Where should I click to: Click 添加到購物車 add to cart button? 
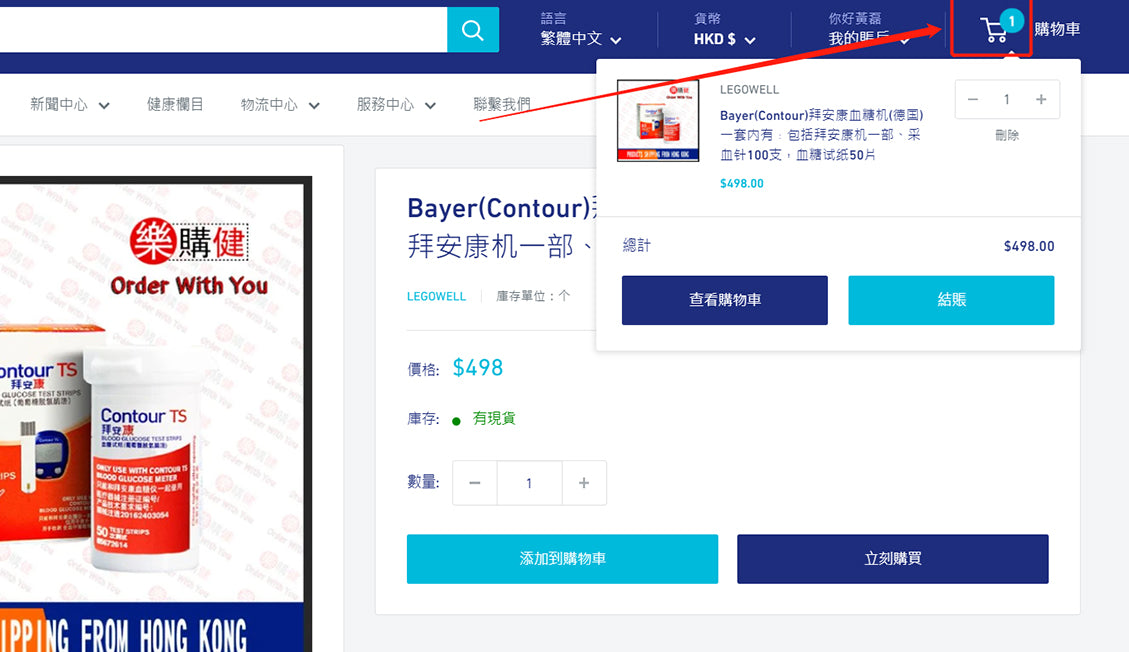[x=562, y=559]
